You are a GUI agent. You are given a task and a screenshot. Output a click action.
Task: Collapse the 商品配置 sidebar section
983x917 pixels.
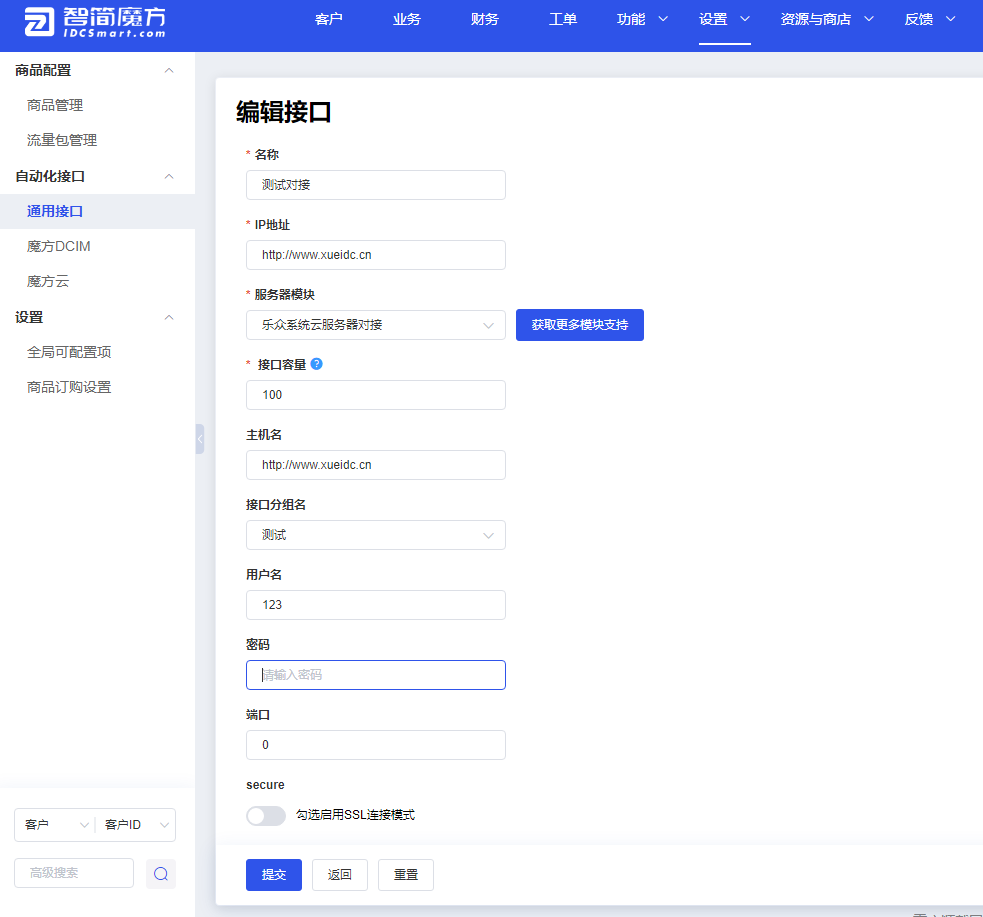tap(169, 70)
